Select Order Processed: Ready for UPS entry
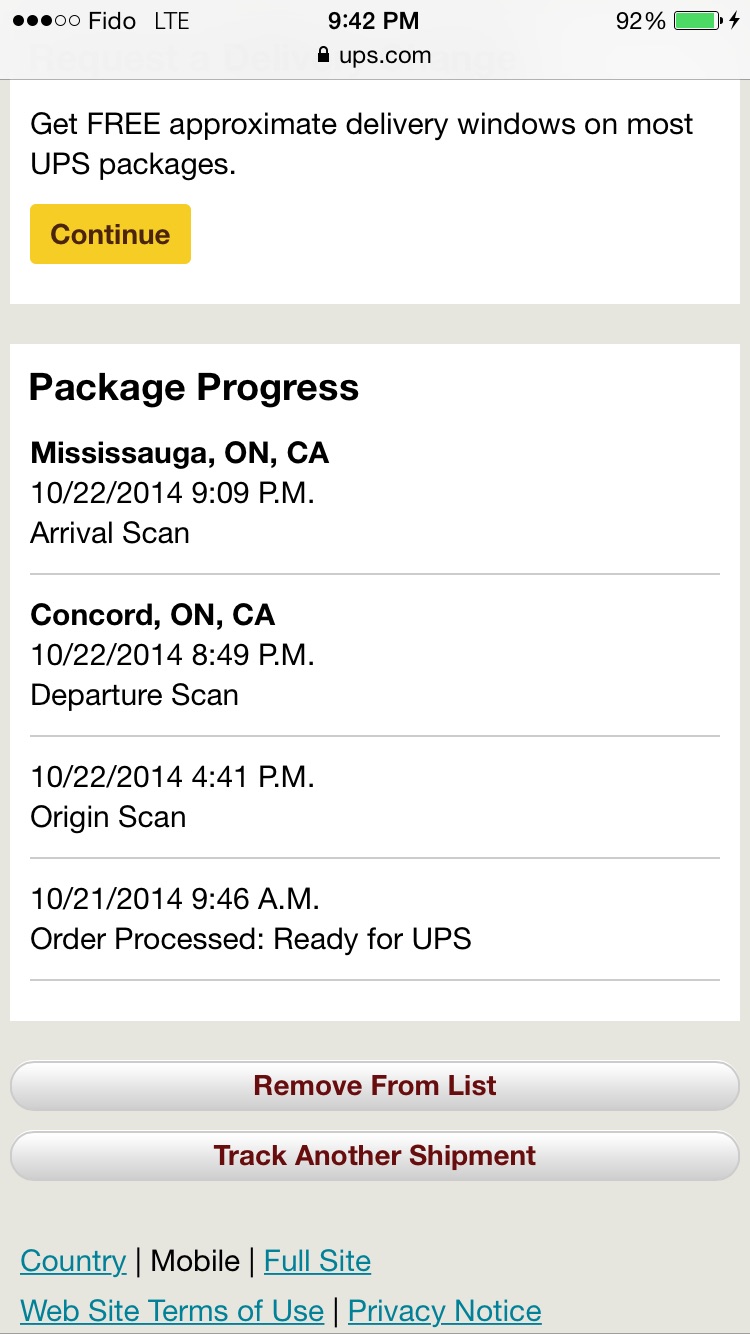 click(x=375, y=919)
